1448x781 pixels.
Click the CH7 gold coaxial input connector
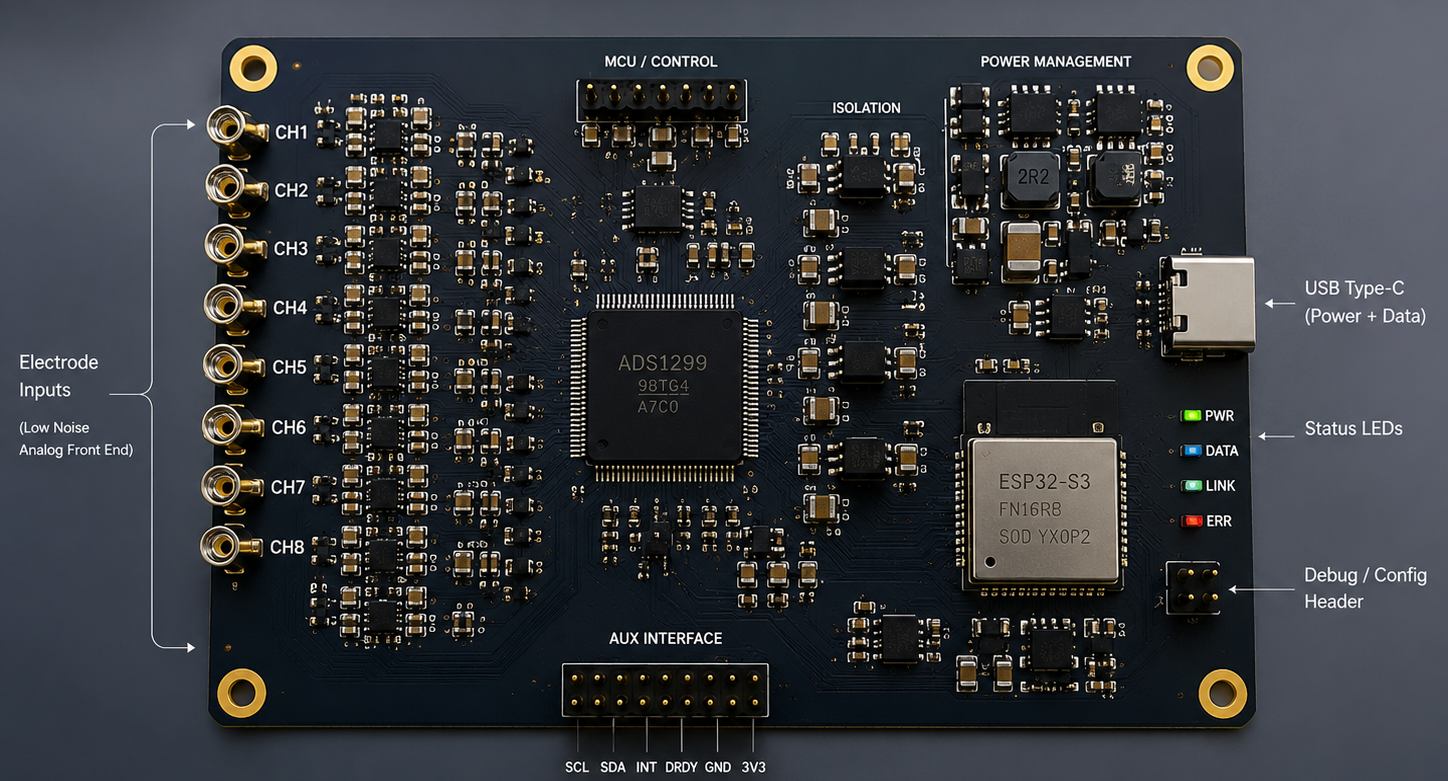click(232, 488)
